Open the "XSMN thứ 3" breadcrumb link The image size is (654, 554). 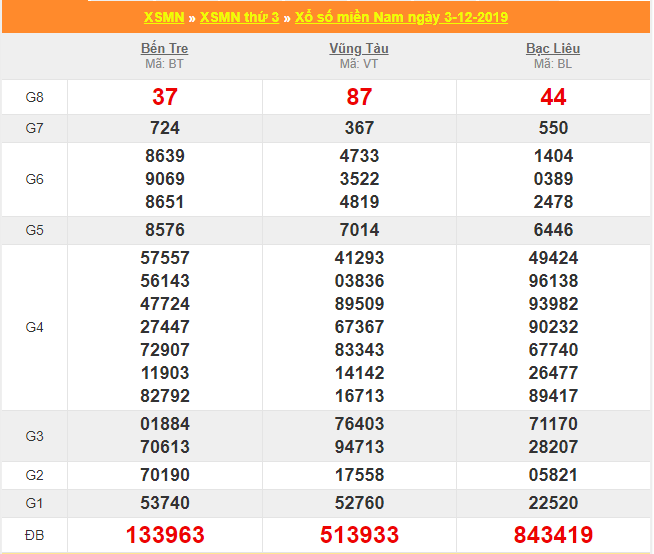coord(240,17)
